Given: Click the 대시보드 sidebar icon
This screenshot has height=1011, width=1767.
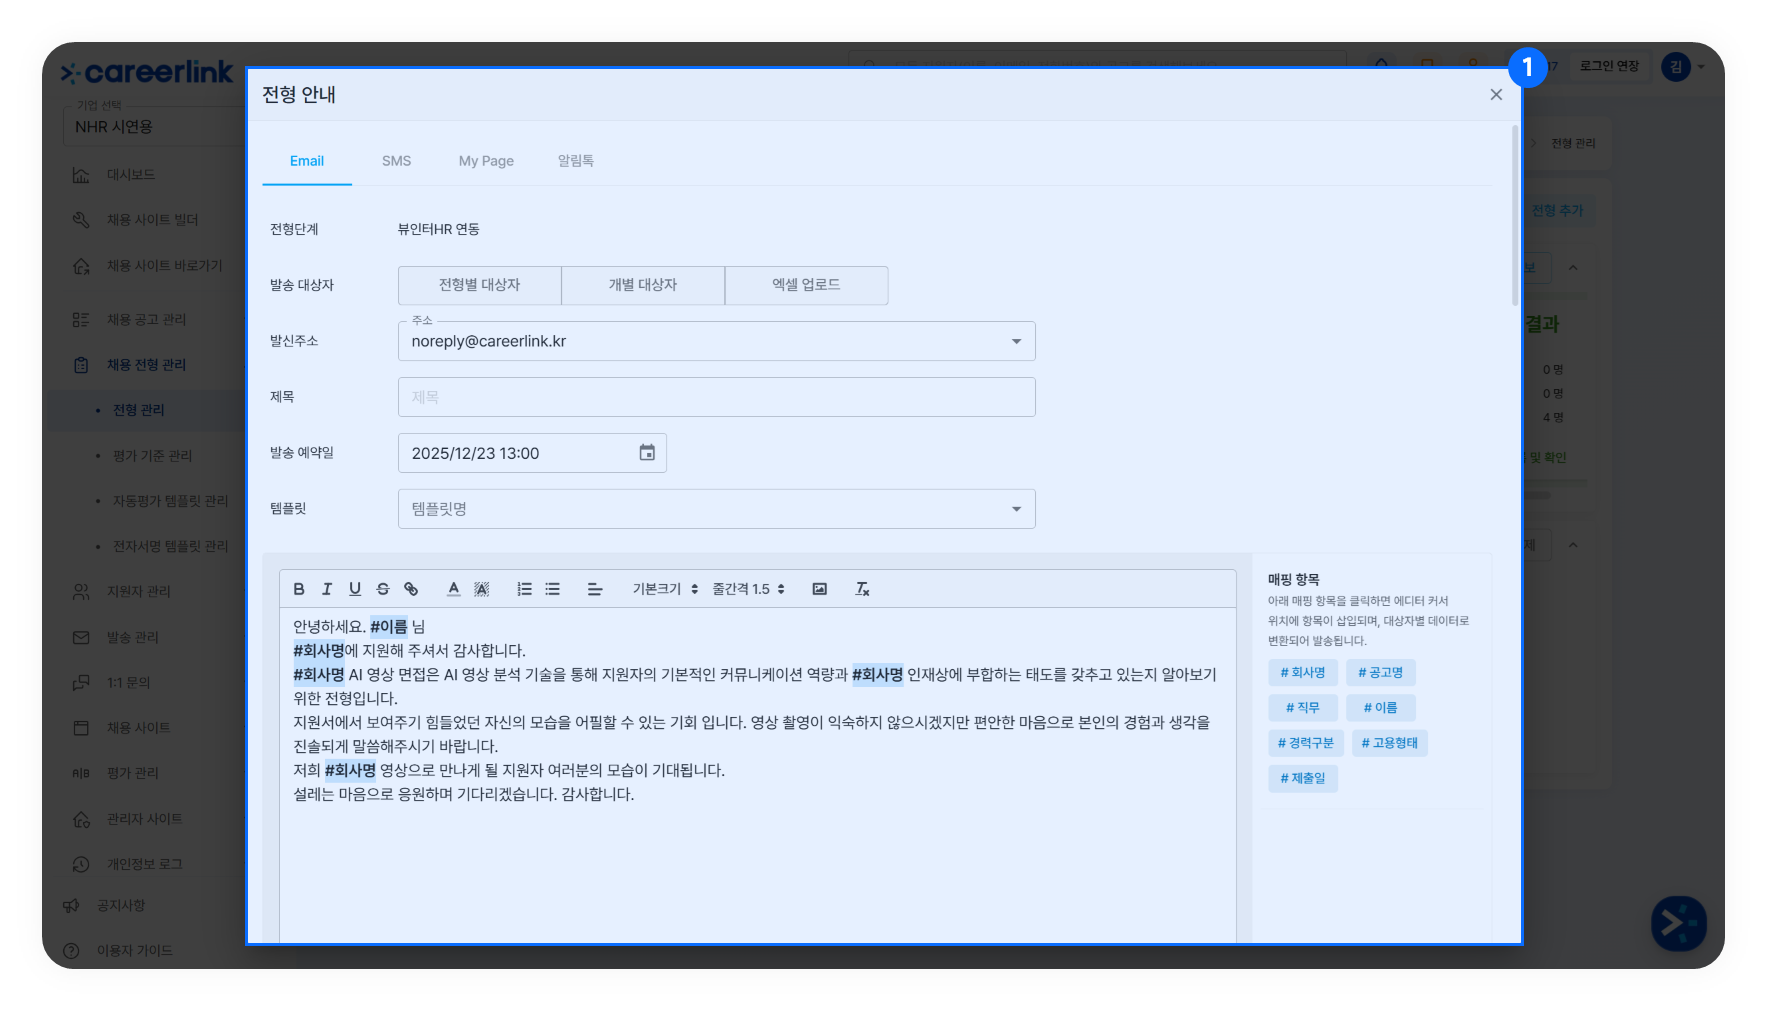Looking at the screenshot, I should point(81,175).
